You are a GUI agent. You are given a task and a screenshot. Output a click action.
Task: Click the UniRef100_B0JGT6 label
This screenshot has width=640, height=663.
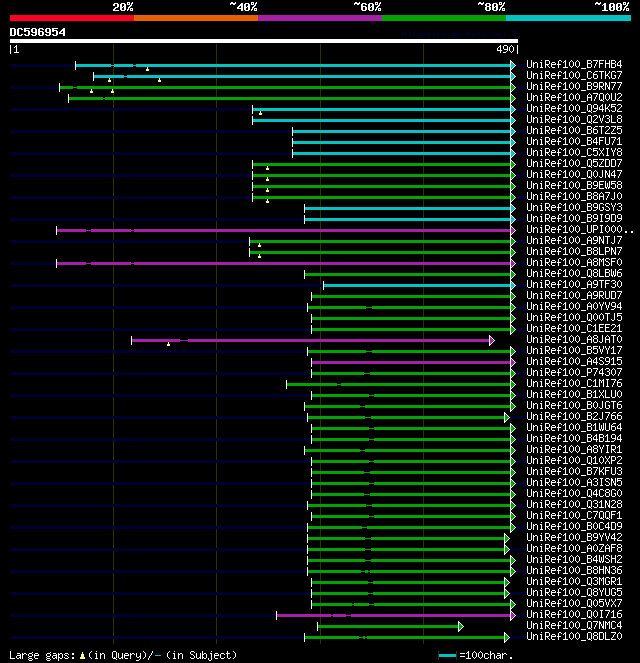click(574, 405)
